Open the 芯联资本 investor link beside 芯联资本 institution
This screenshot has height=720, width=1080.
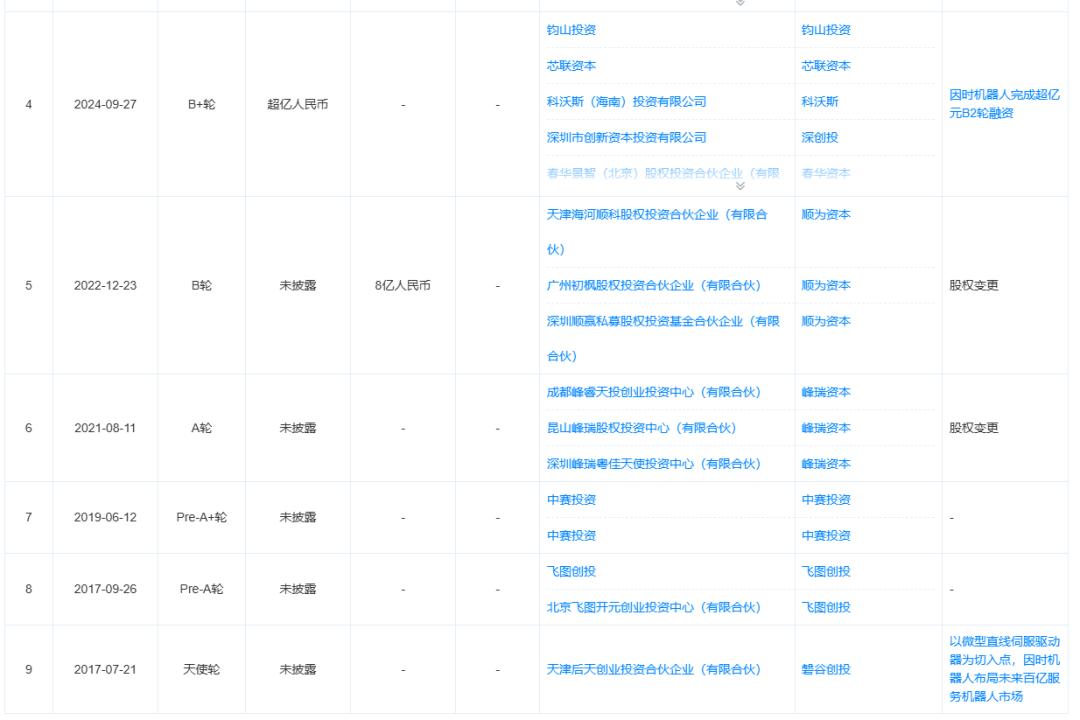pyautogui.click(x=571, y=65)
